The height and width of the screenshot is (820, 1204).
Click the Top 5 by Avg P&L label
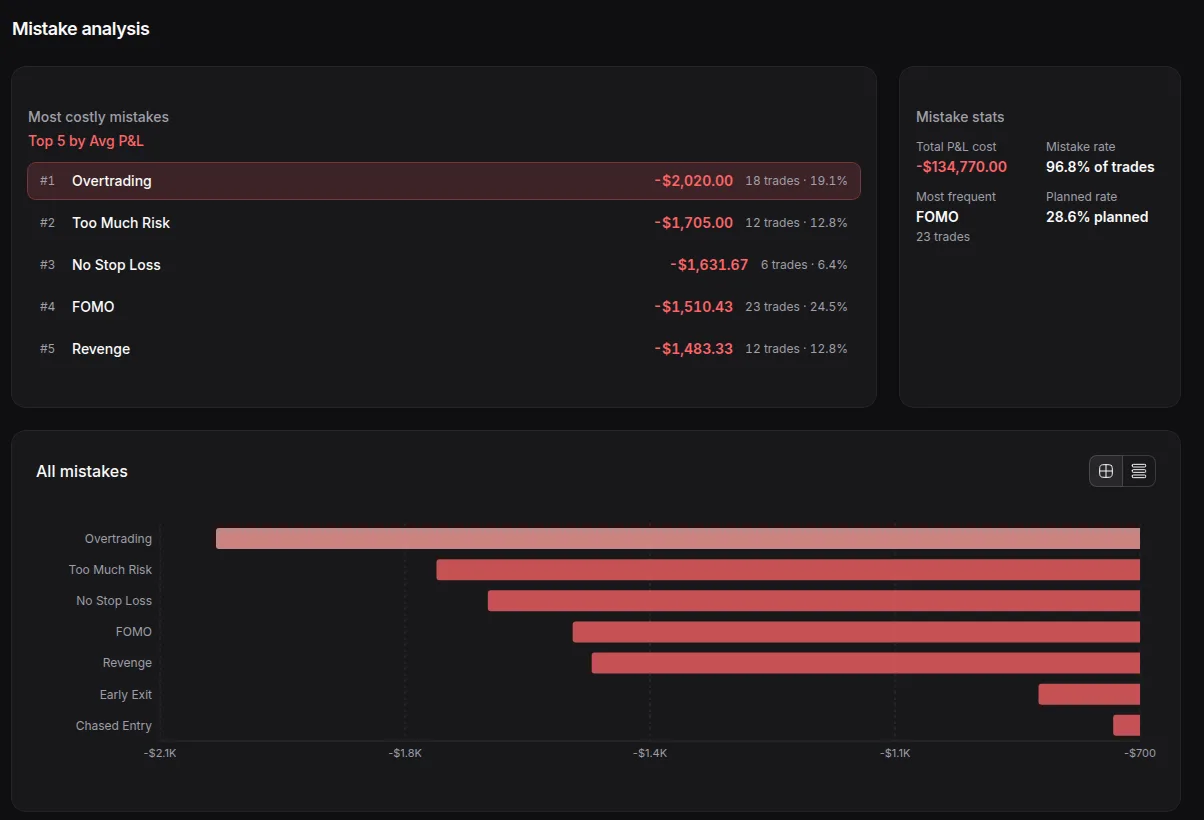(x=86, y=141)
